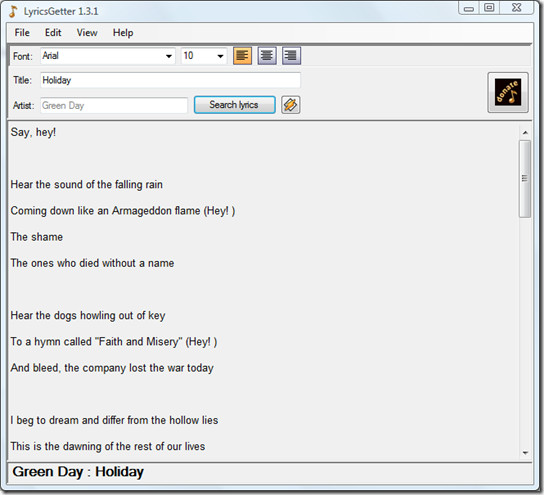Click the Artist field showing Green Day
The height and width of the screenshot is (495, 544).
[x=114, y=105]
